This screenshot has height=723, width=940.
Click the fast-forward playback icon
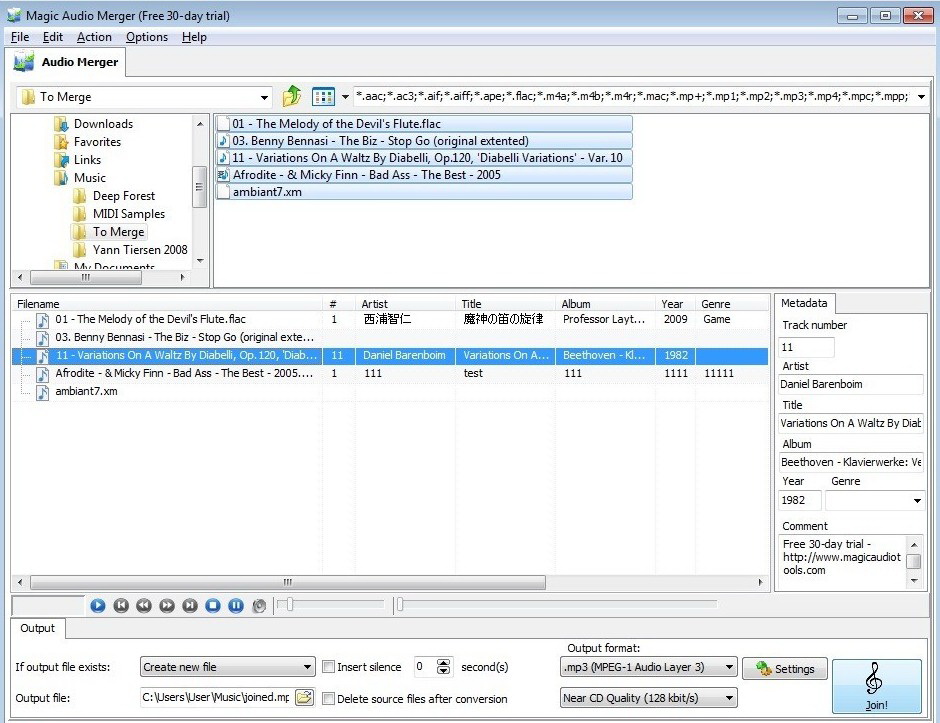[x=167, y=605]
